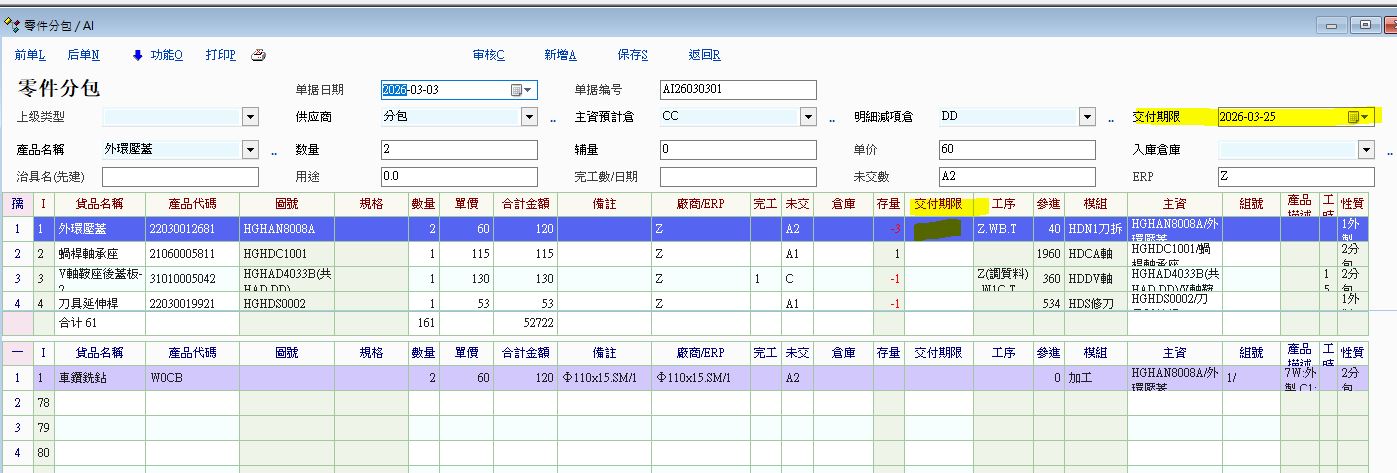1397x473 pixels.
Task: Click the printer icon in the toolbar
Action: pyautogui.click(x=258, y=55)
